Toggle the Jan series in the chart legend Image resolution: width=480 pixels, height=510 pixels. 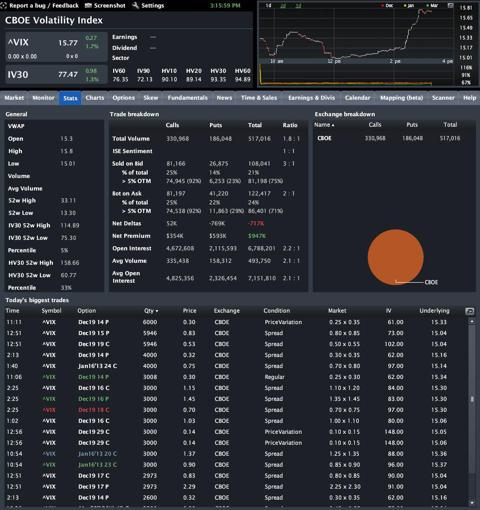(409, 6)
